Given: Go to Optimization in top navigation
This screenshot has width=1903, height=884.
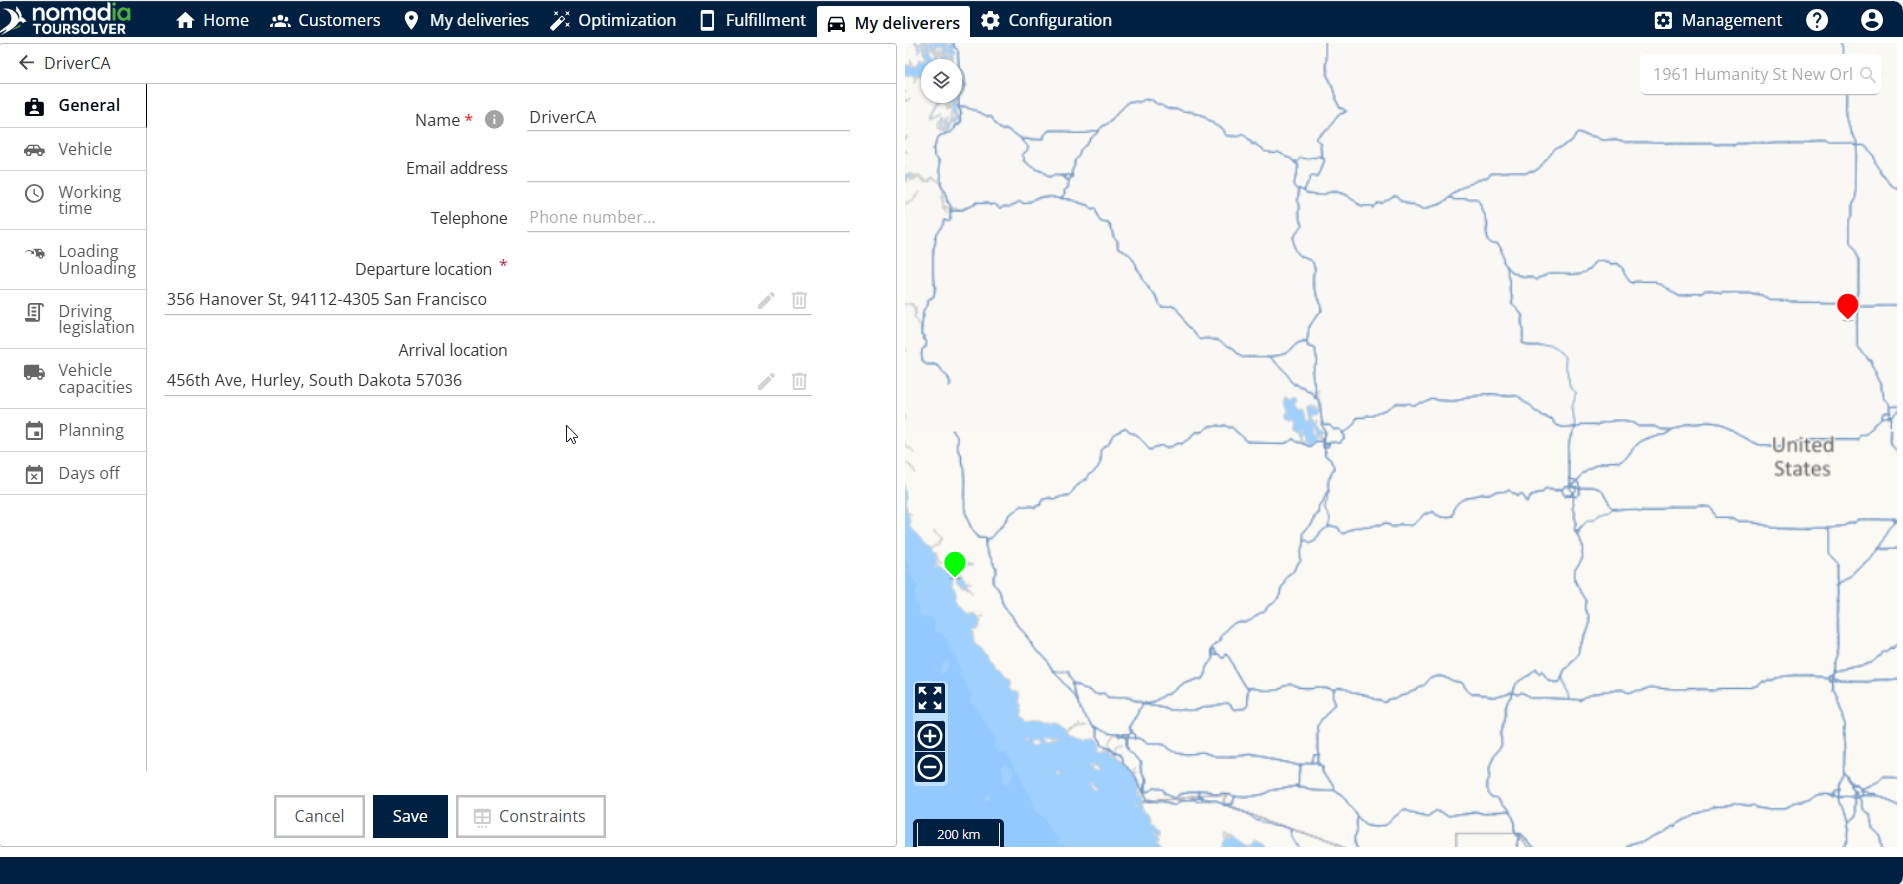Looking at the screenshot, I should [613, 20].
